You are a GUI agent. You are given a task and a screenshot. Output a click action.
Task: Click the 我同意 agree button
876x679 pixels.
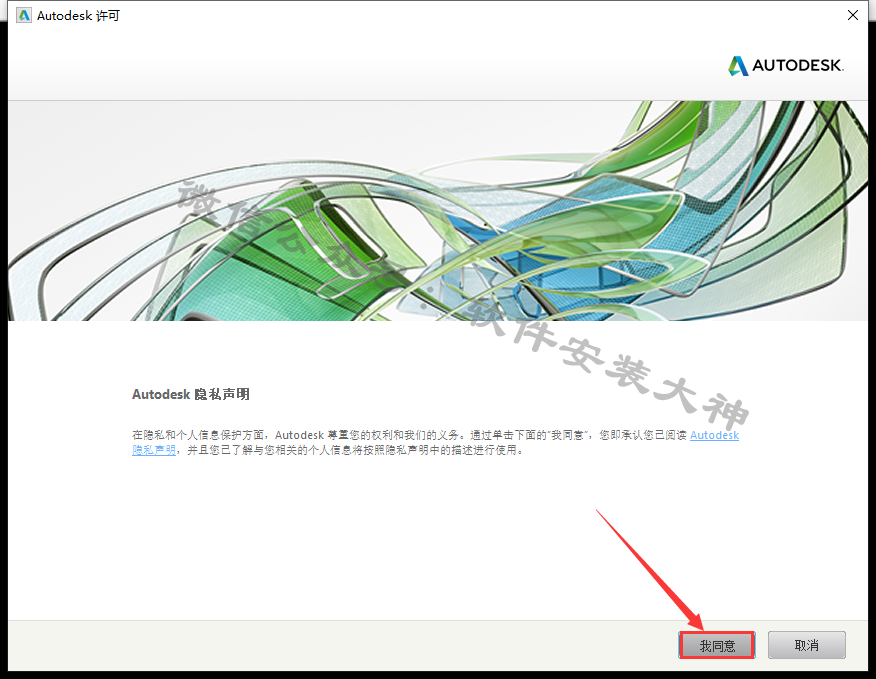(717, 645)
